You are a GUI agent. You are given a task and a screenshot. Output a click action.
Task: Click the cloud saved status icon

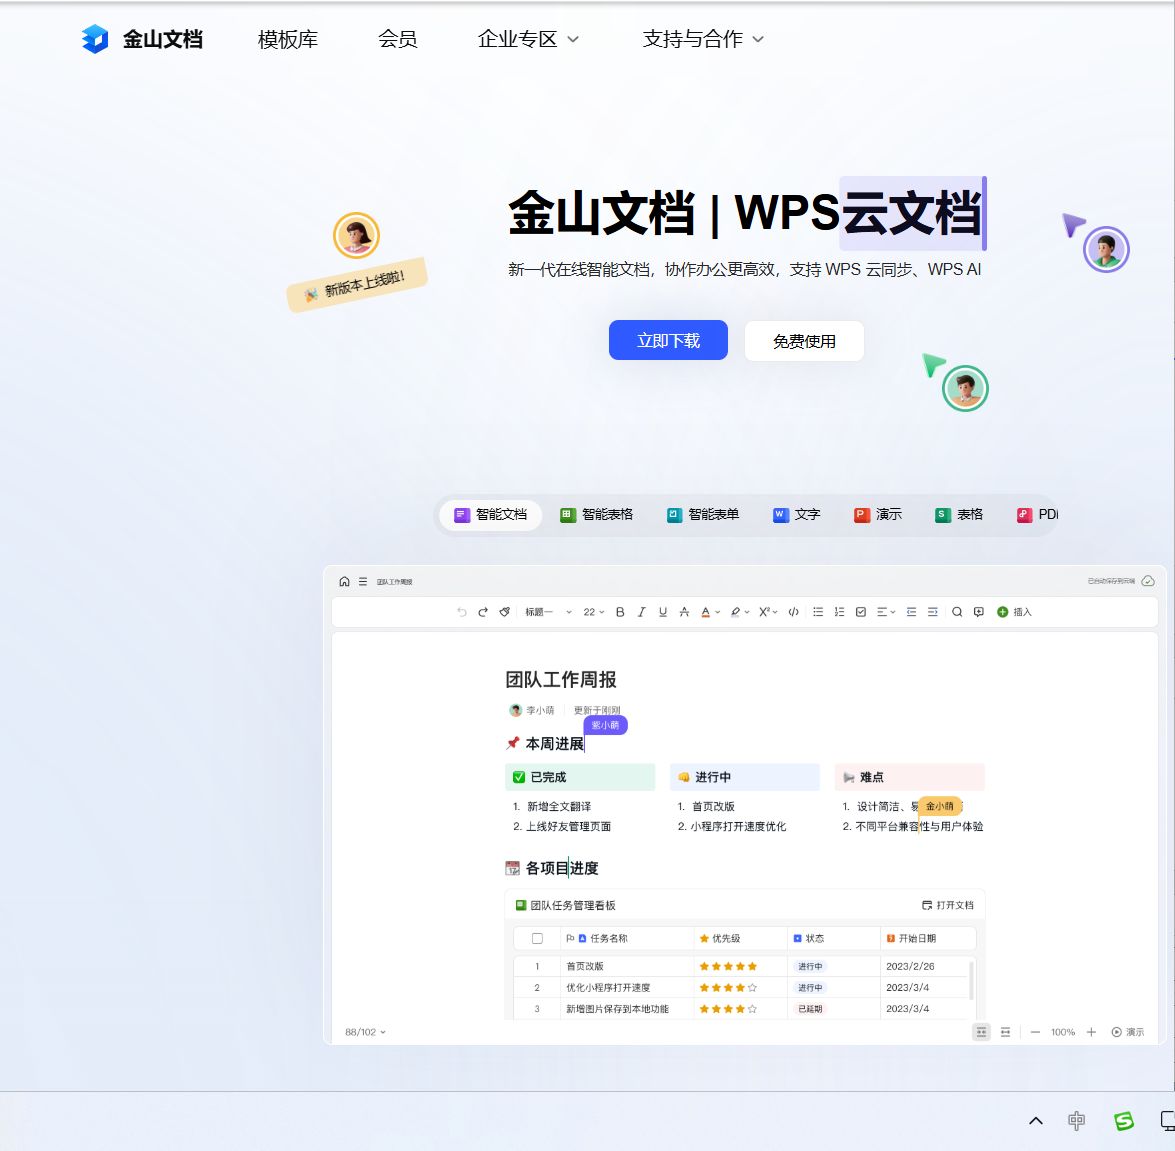pyautogui.click(x=1148, y=581)
